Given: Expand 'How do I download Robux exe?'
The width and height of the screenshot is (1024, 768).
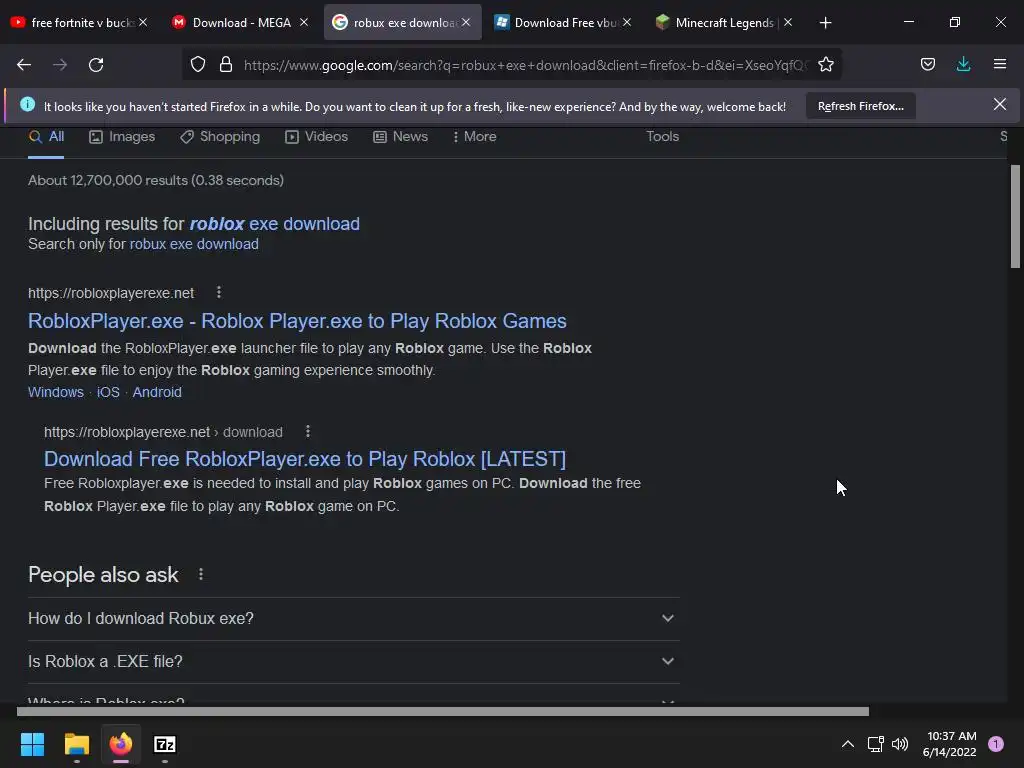Looking at the screenshot, I should [x=353, y=618].
